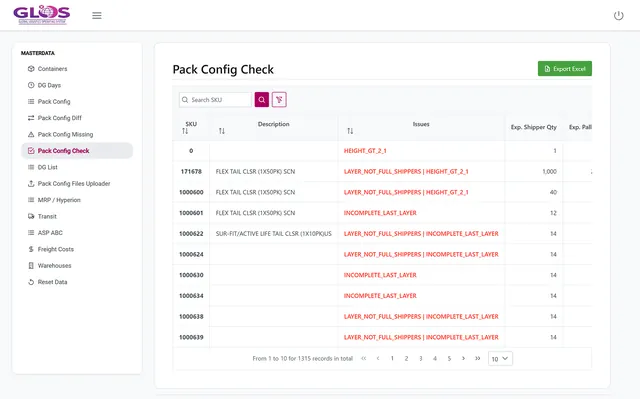Open Pack Config Diff page

pyautogui.click(x=60, y=118)
